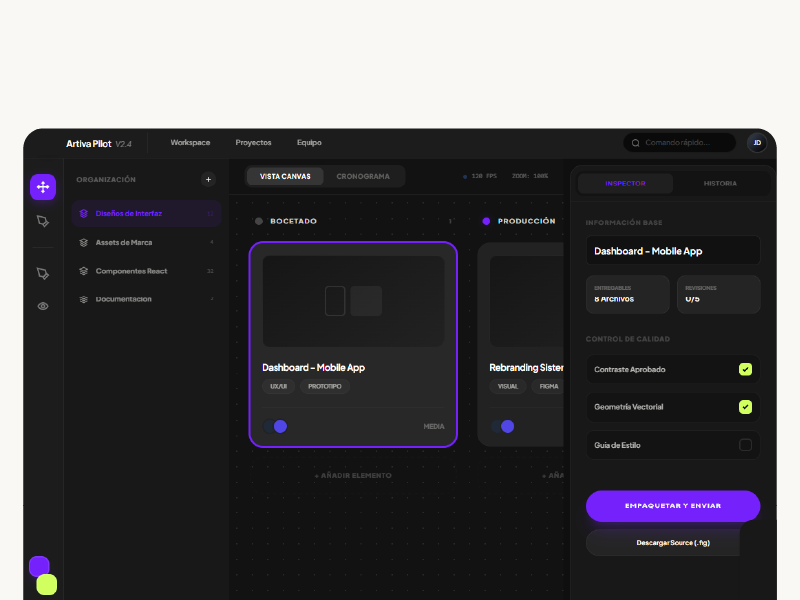Screen dimensions: 800x600
Task: Click Descargar Source (.fig)
Action: (672, 542)
